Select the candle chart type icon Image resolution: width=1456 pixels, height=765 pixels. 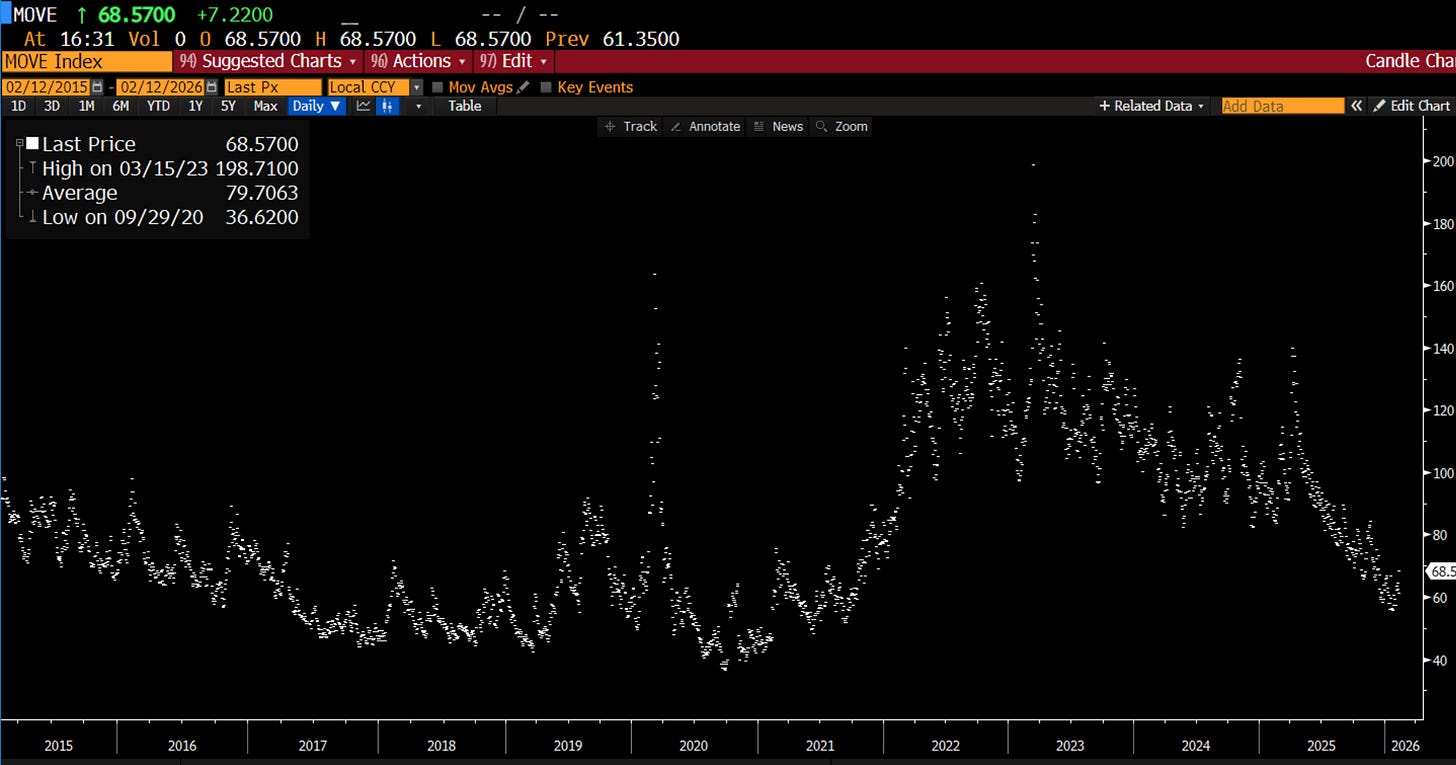(387, 106)
